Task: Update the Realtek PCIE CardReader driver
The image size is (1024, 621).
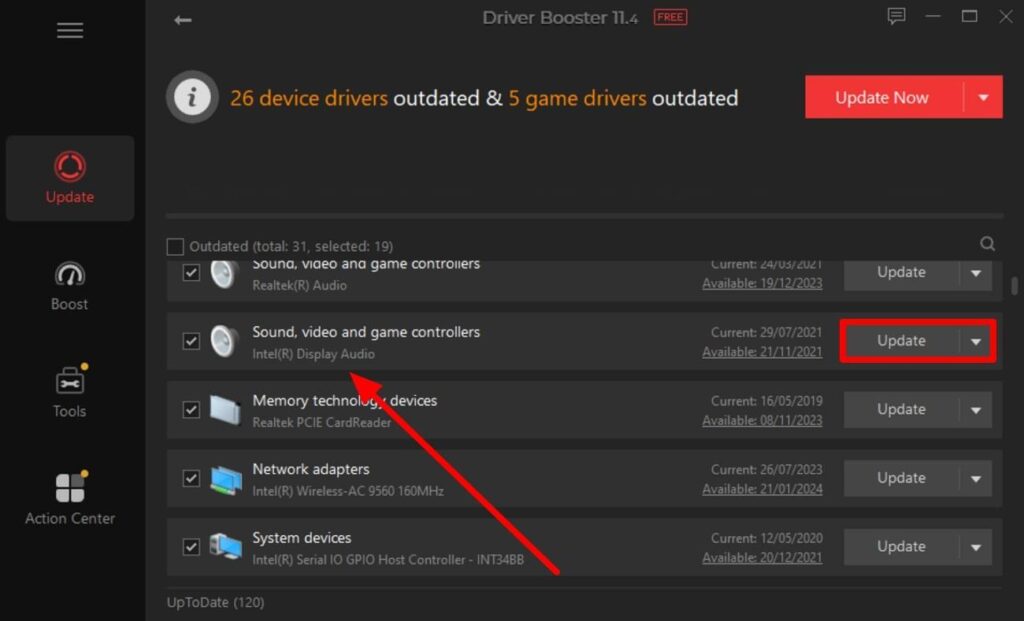Action: click(901, 410)
